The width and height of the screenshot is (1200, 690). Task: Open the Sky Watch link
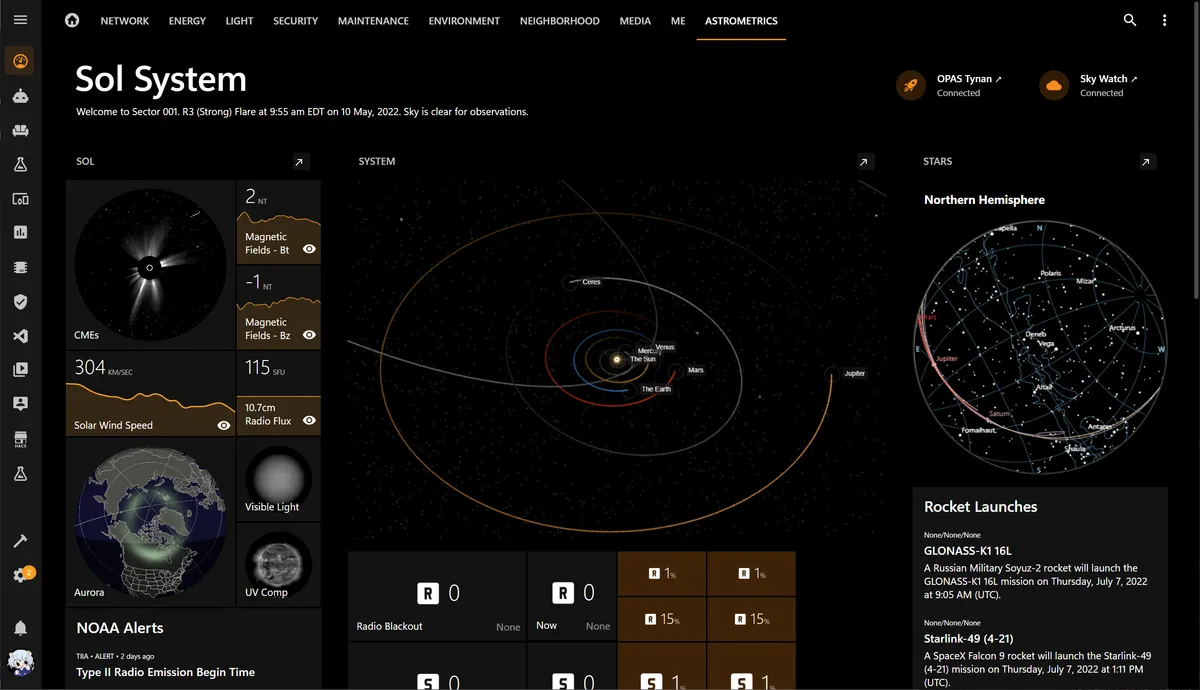[1108, 79]
